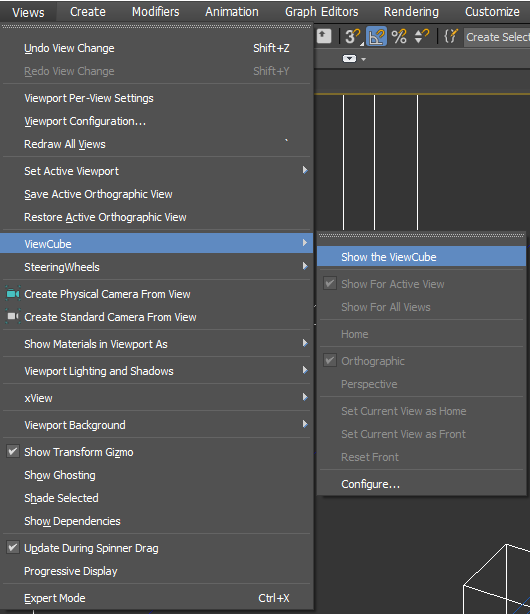Open Viewport Per-View Settings
530x614 pixels.
click(157, 98)
